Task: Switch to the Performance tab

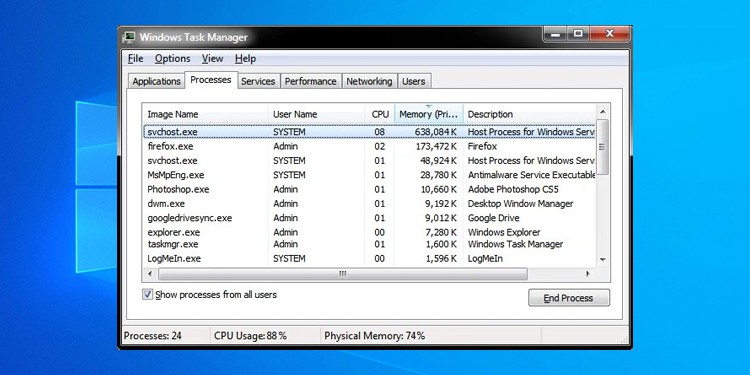Action: click(x=310, y=81)
